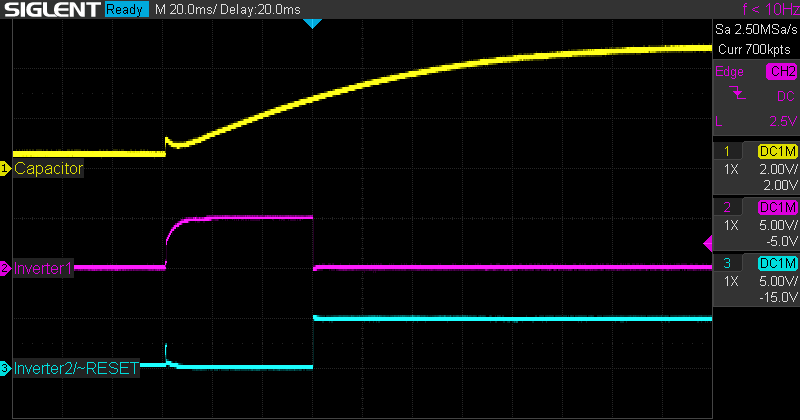The height and width of the screenshot is (420, 800).
Task: Click the cyan DC1M coupling badge
Action: [778, 263]
